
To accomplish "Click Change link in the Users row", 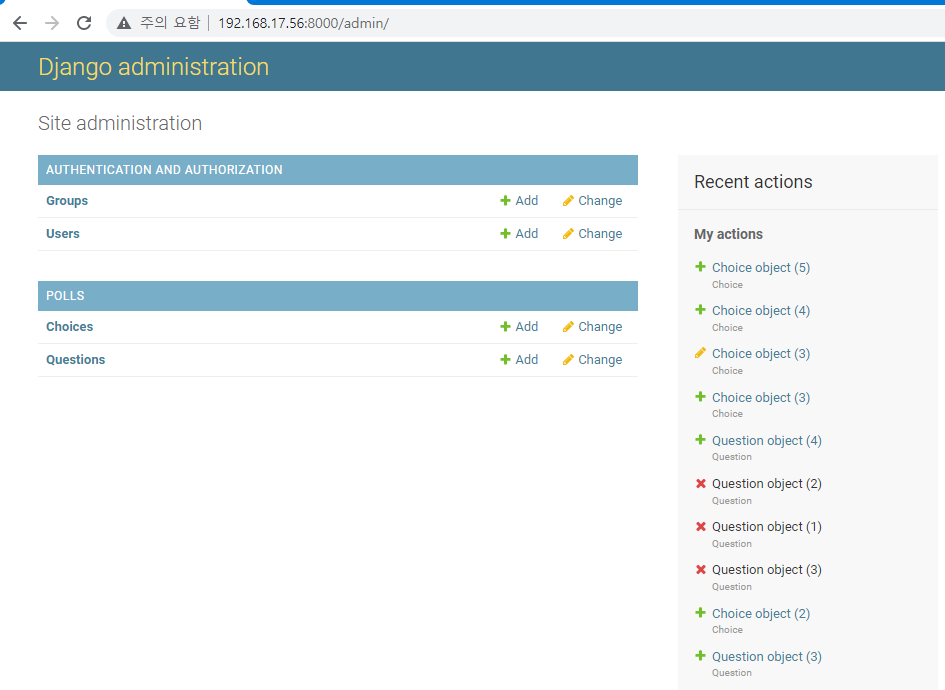I will [600, 234].
